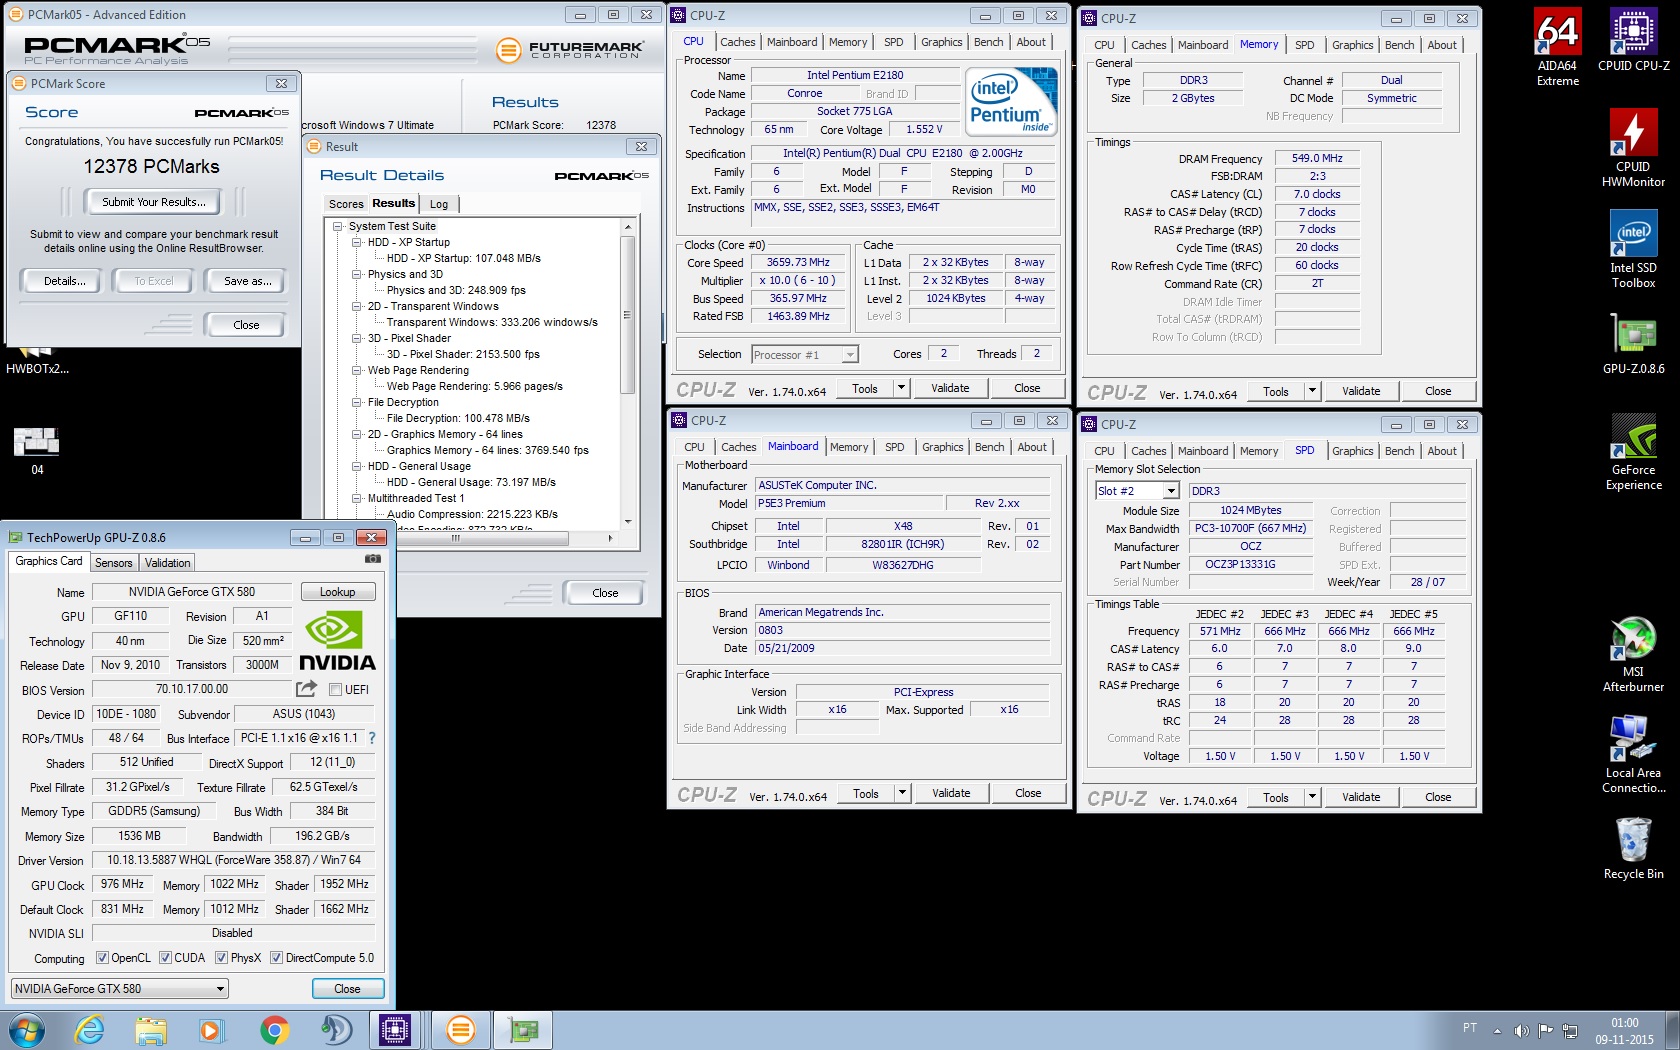Screen dimensions: 1680x1050
Task: Open Tools dropdown arrow in Memory window
Action: pos(1312,391)
